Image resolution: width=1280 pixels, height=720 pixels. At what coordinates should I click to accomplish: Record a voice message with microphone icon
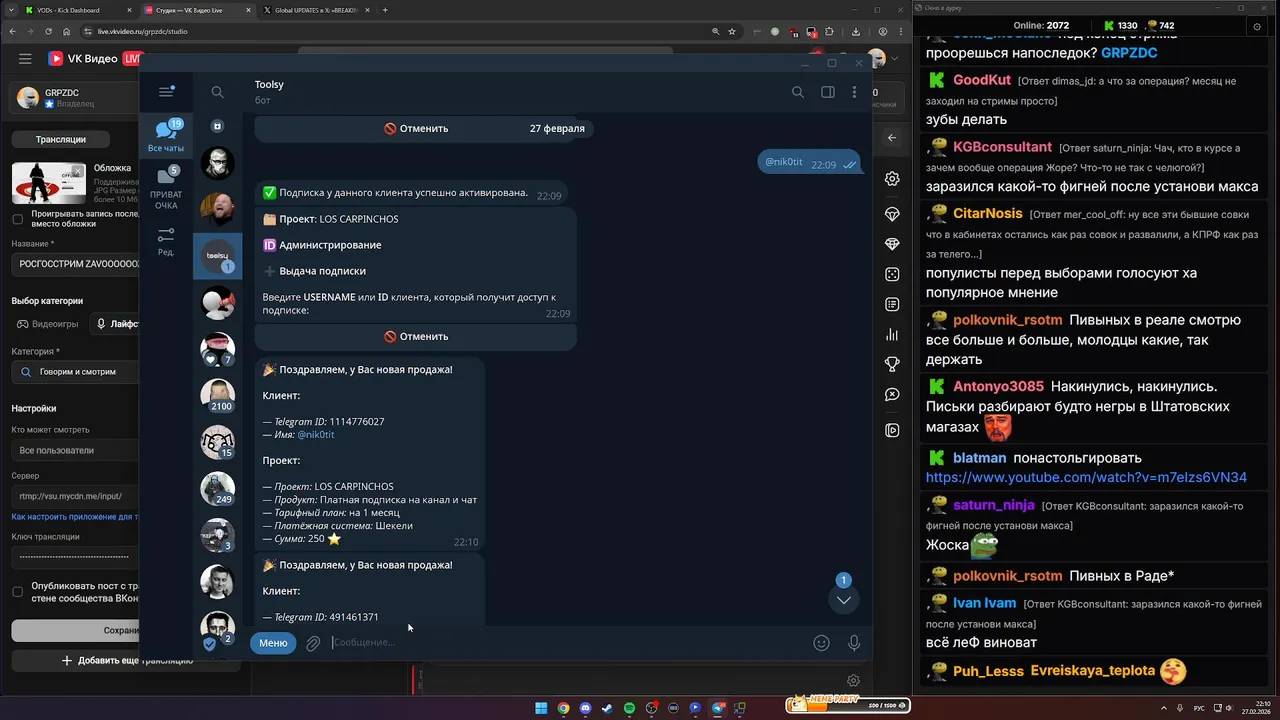coord(854,643)
